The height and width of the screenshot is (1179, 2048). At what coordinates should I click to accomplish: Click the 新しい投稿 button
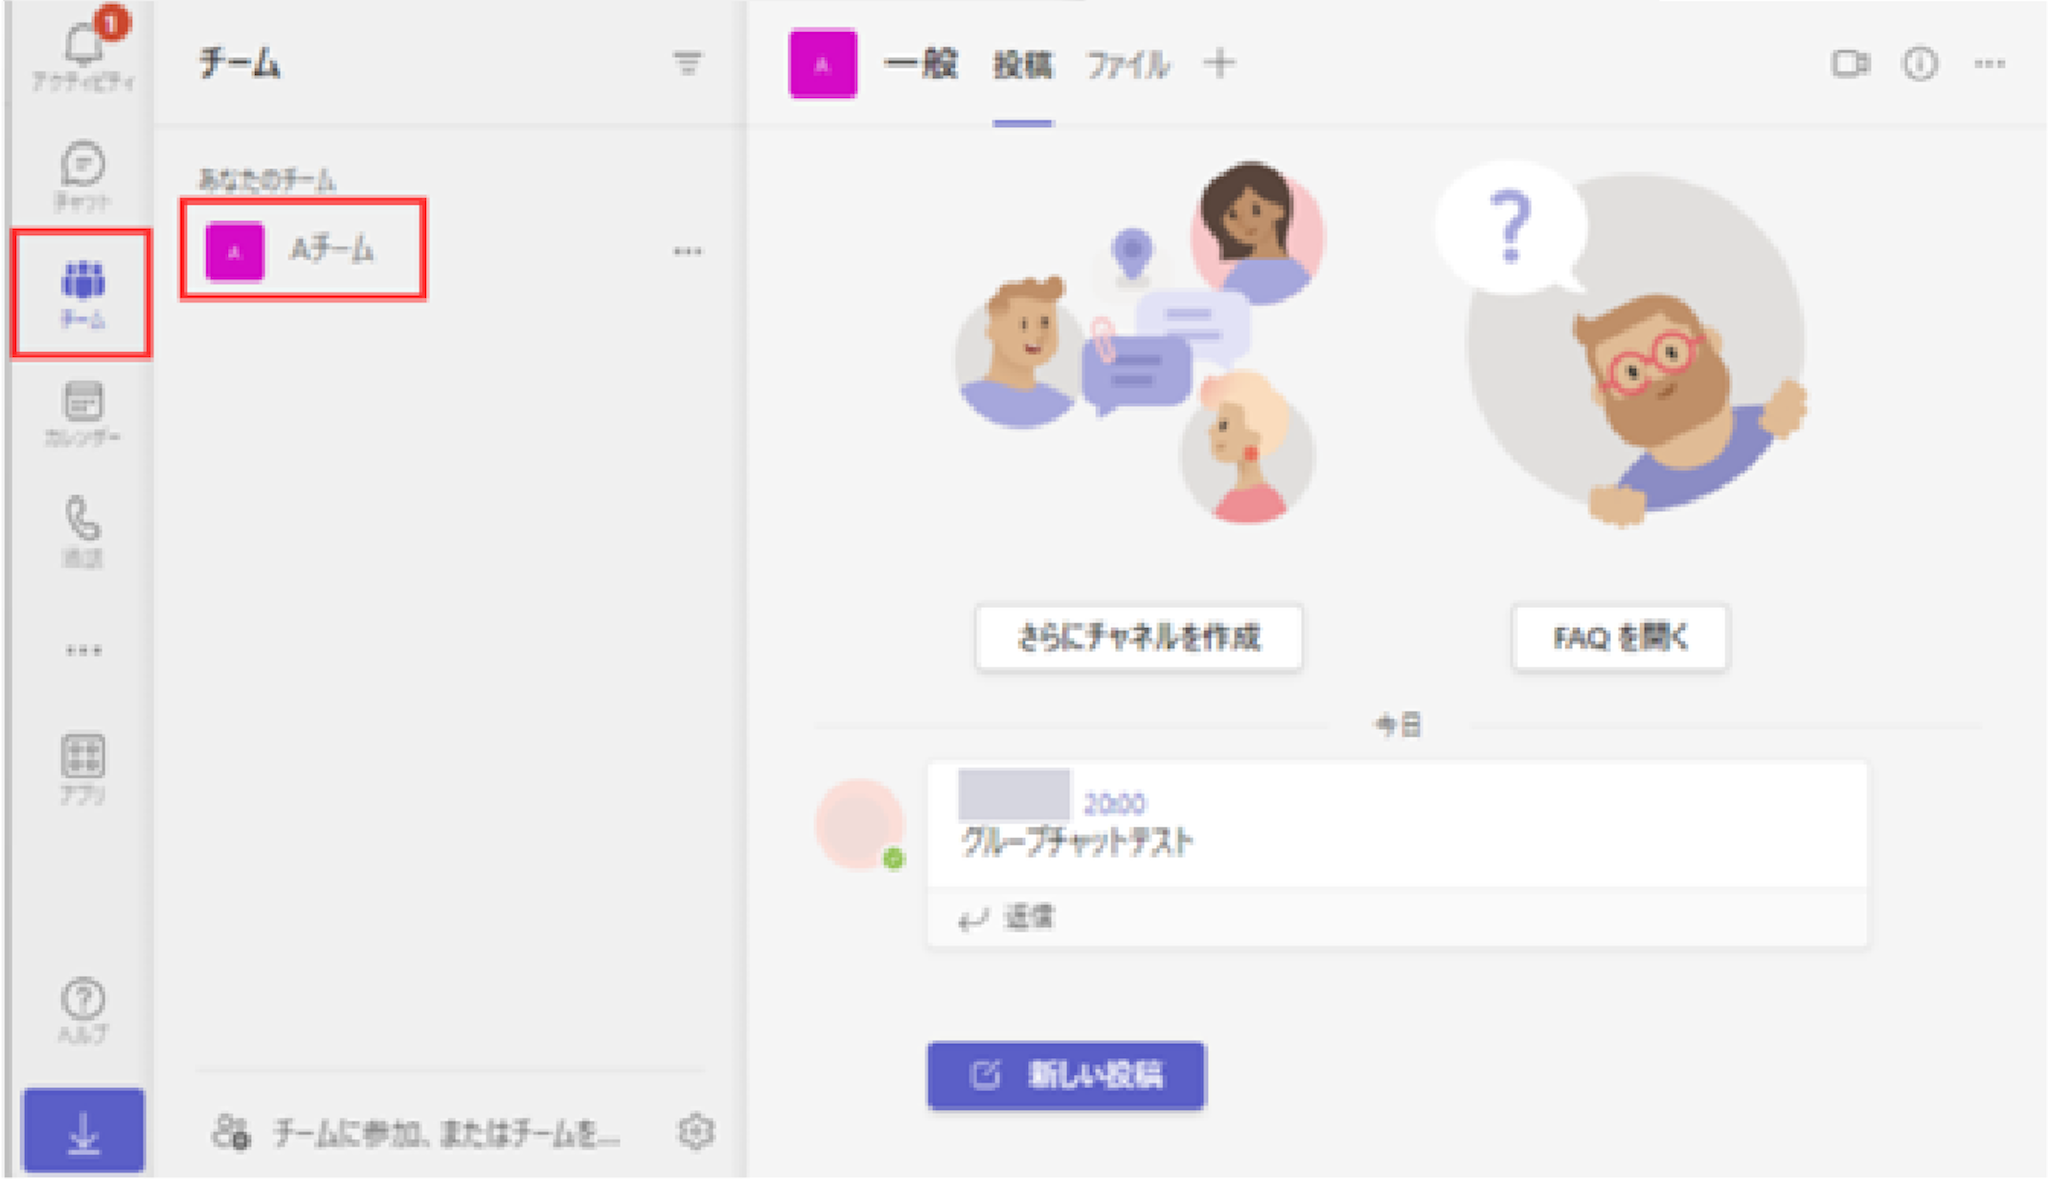[1066, 1075]
